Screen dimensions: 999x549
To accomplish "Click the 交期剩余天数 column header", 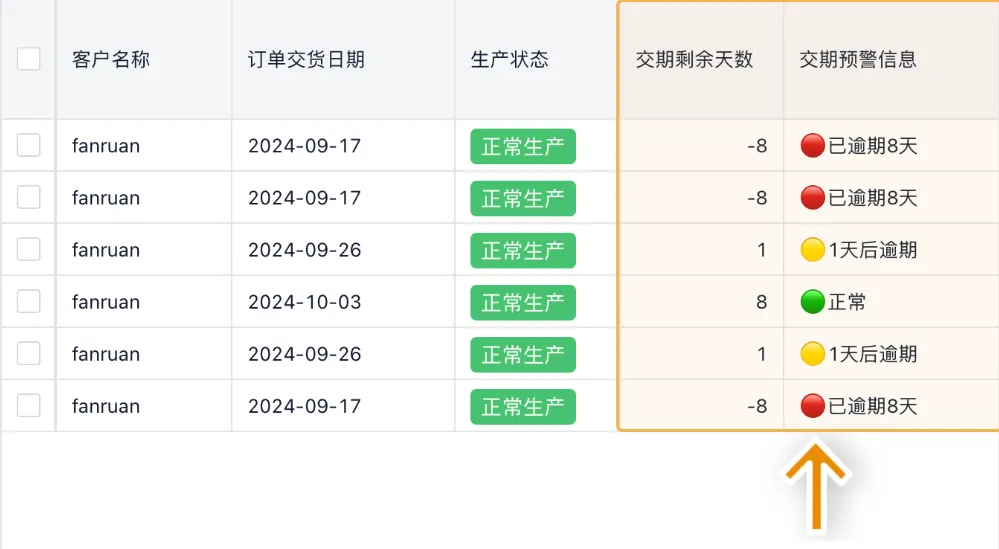I will [694, 60].
